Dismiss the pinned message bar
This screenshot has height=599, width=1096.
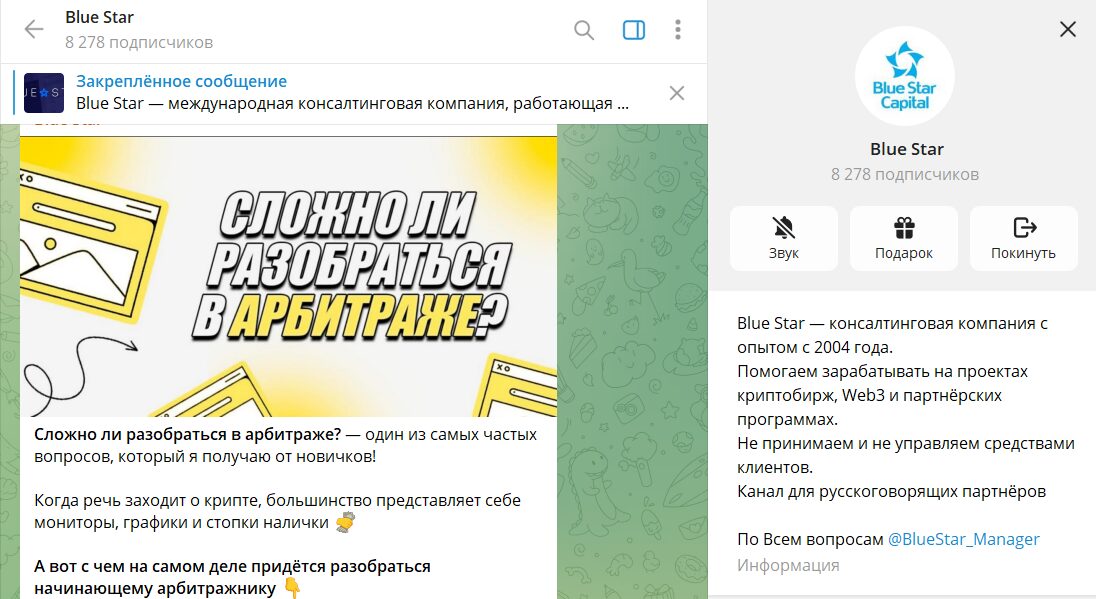677,93
